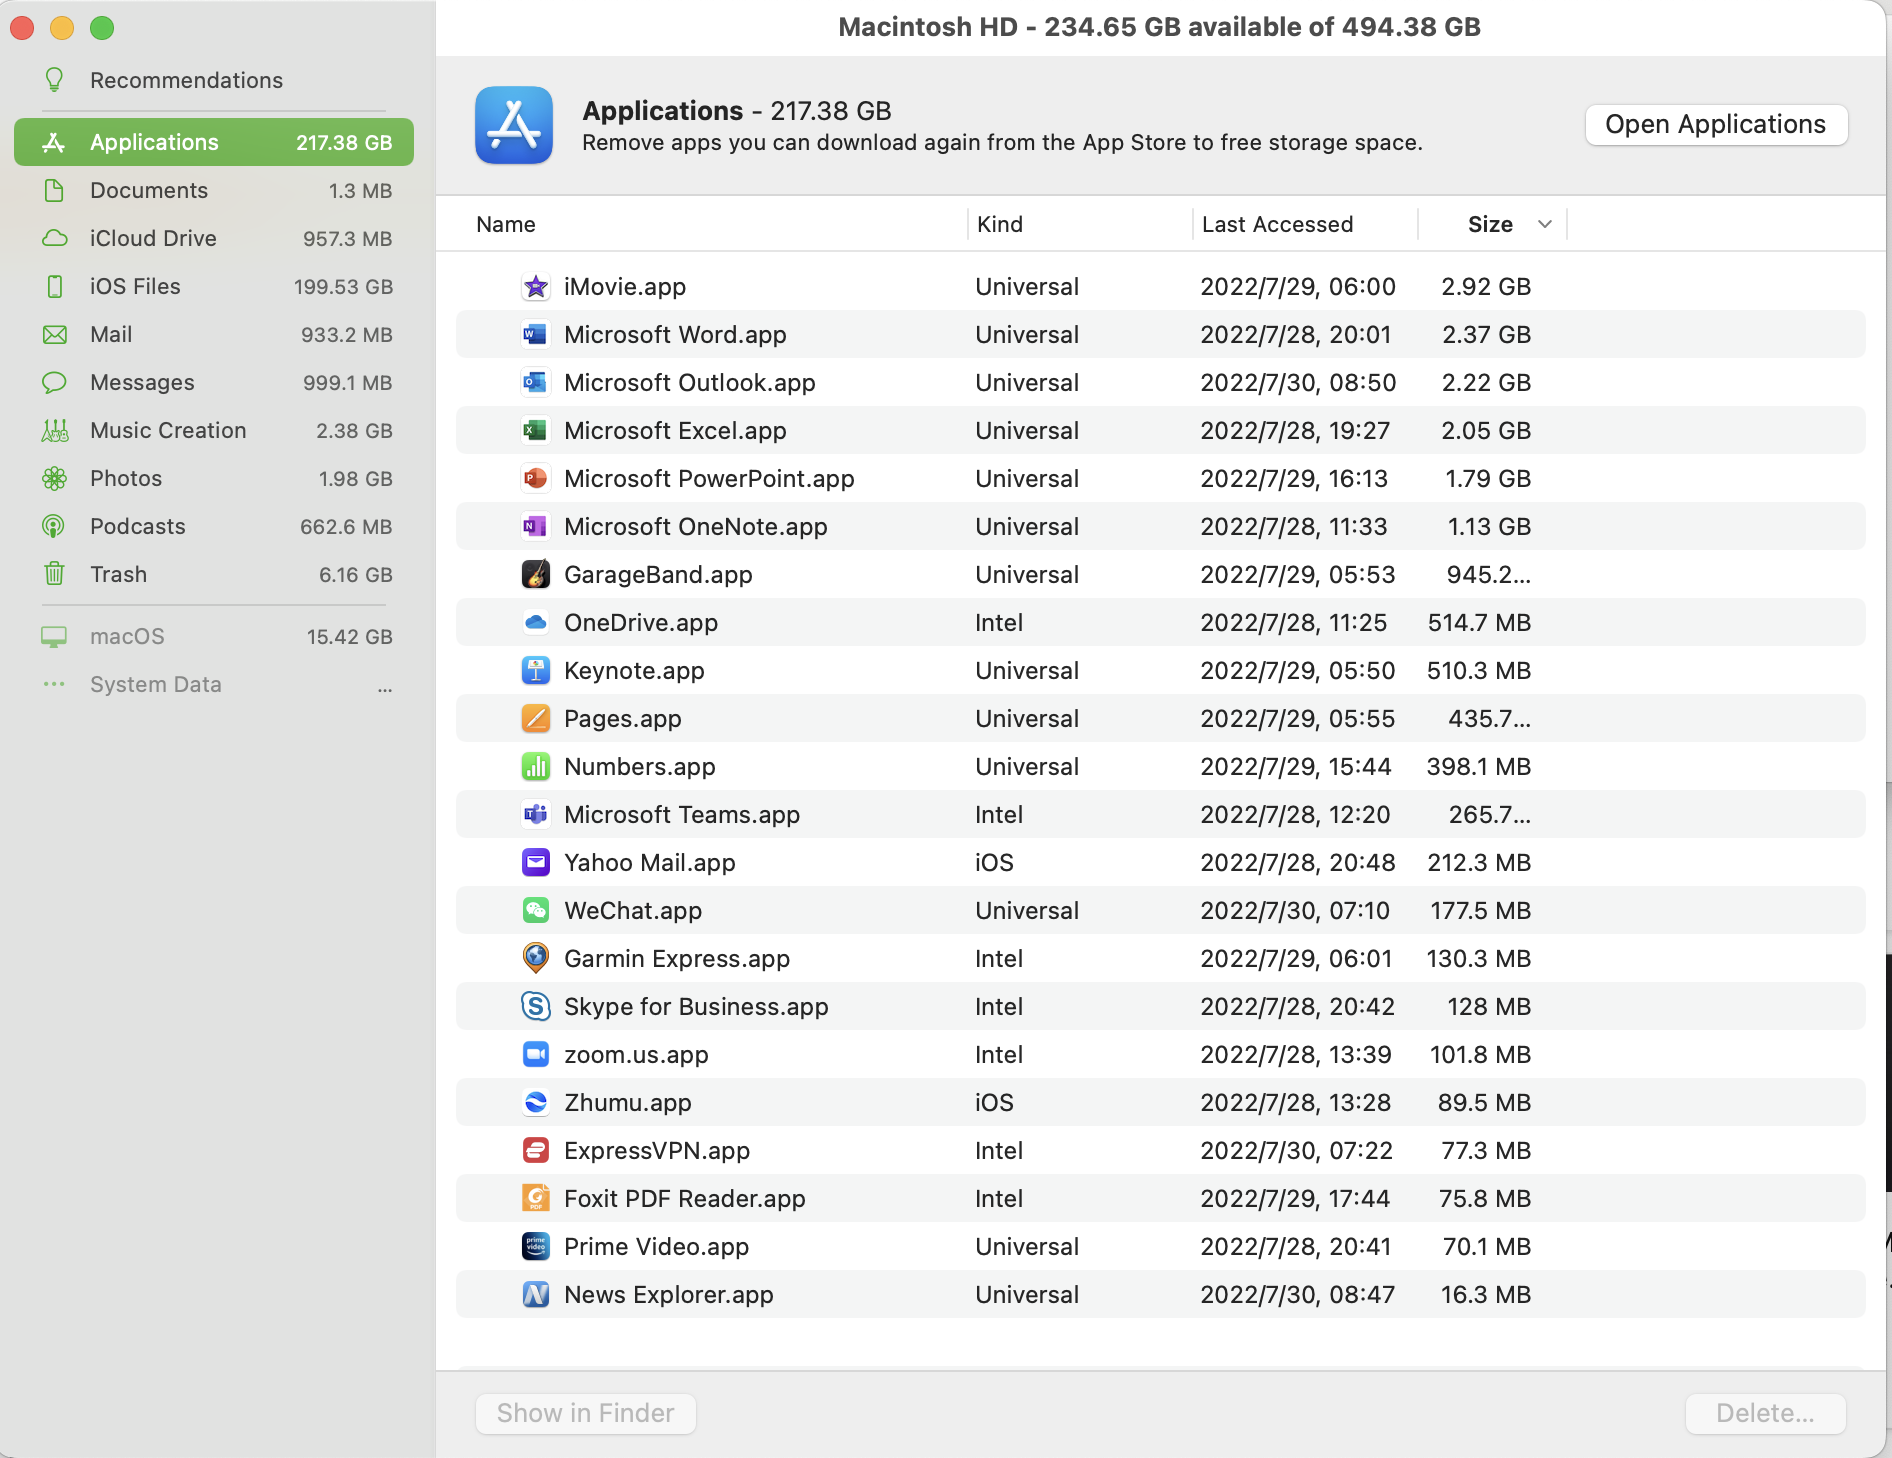
Task: Click the Microsoft PowerPoint app icon
Action: tap(536, 479)
